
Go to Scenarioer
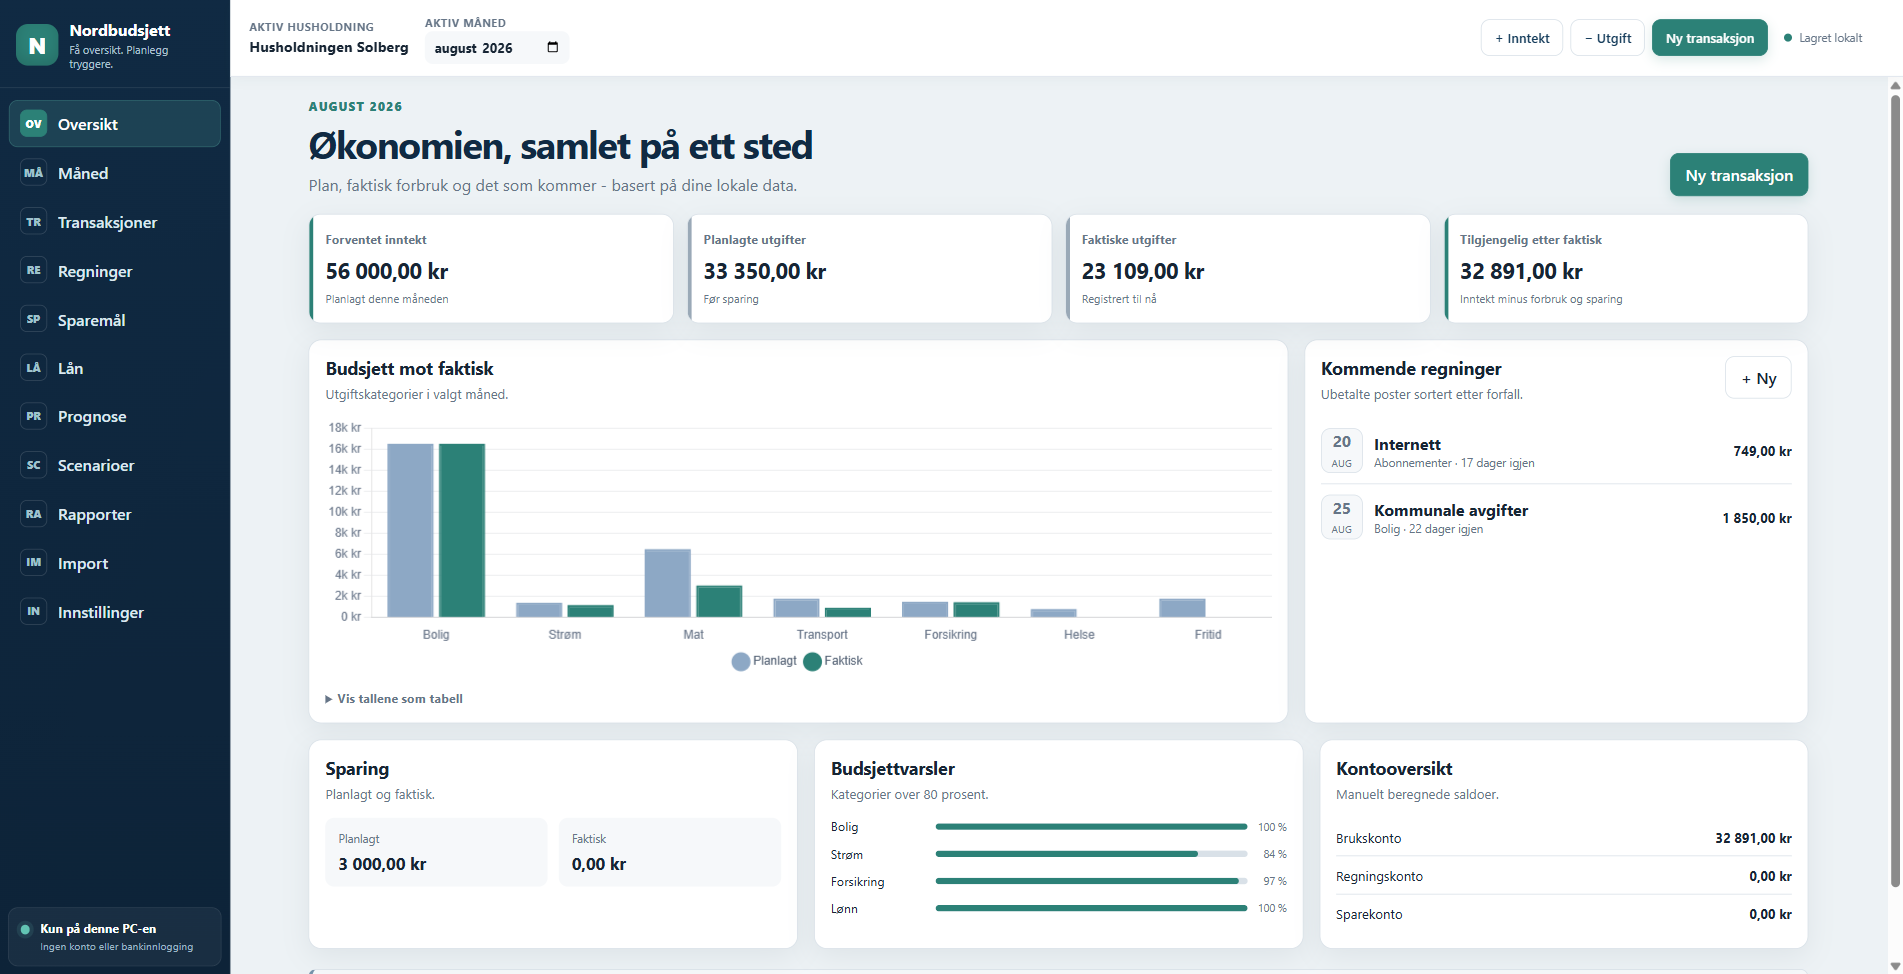115,466
